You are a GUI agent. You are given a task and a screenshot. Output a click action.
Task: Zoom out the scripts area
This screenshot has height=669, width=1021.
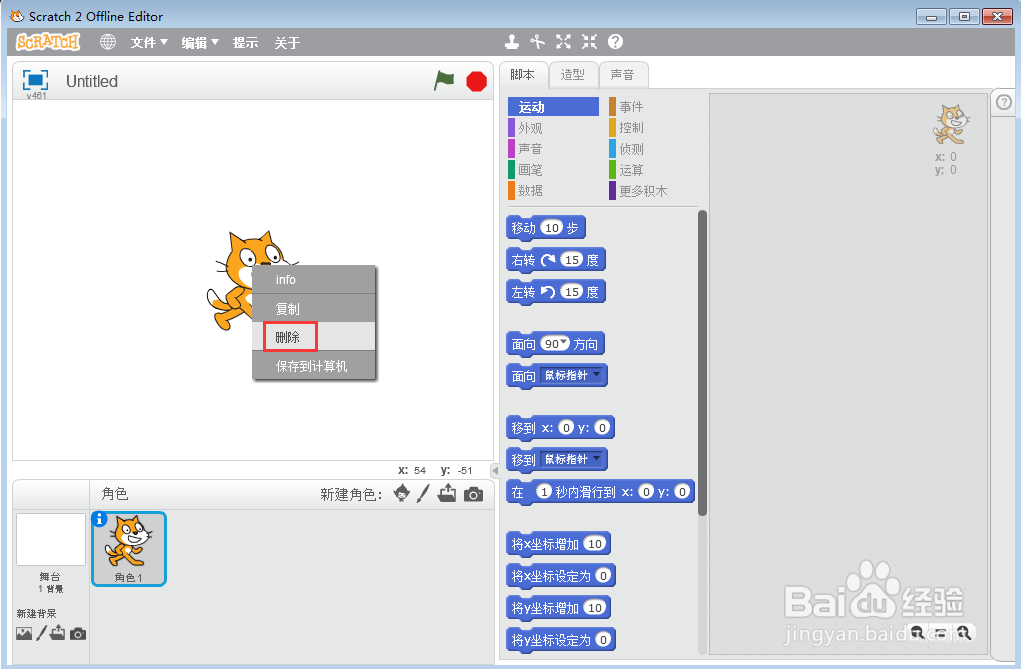[917, 632]
